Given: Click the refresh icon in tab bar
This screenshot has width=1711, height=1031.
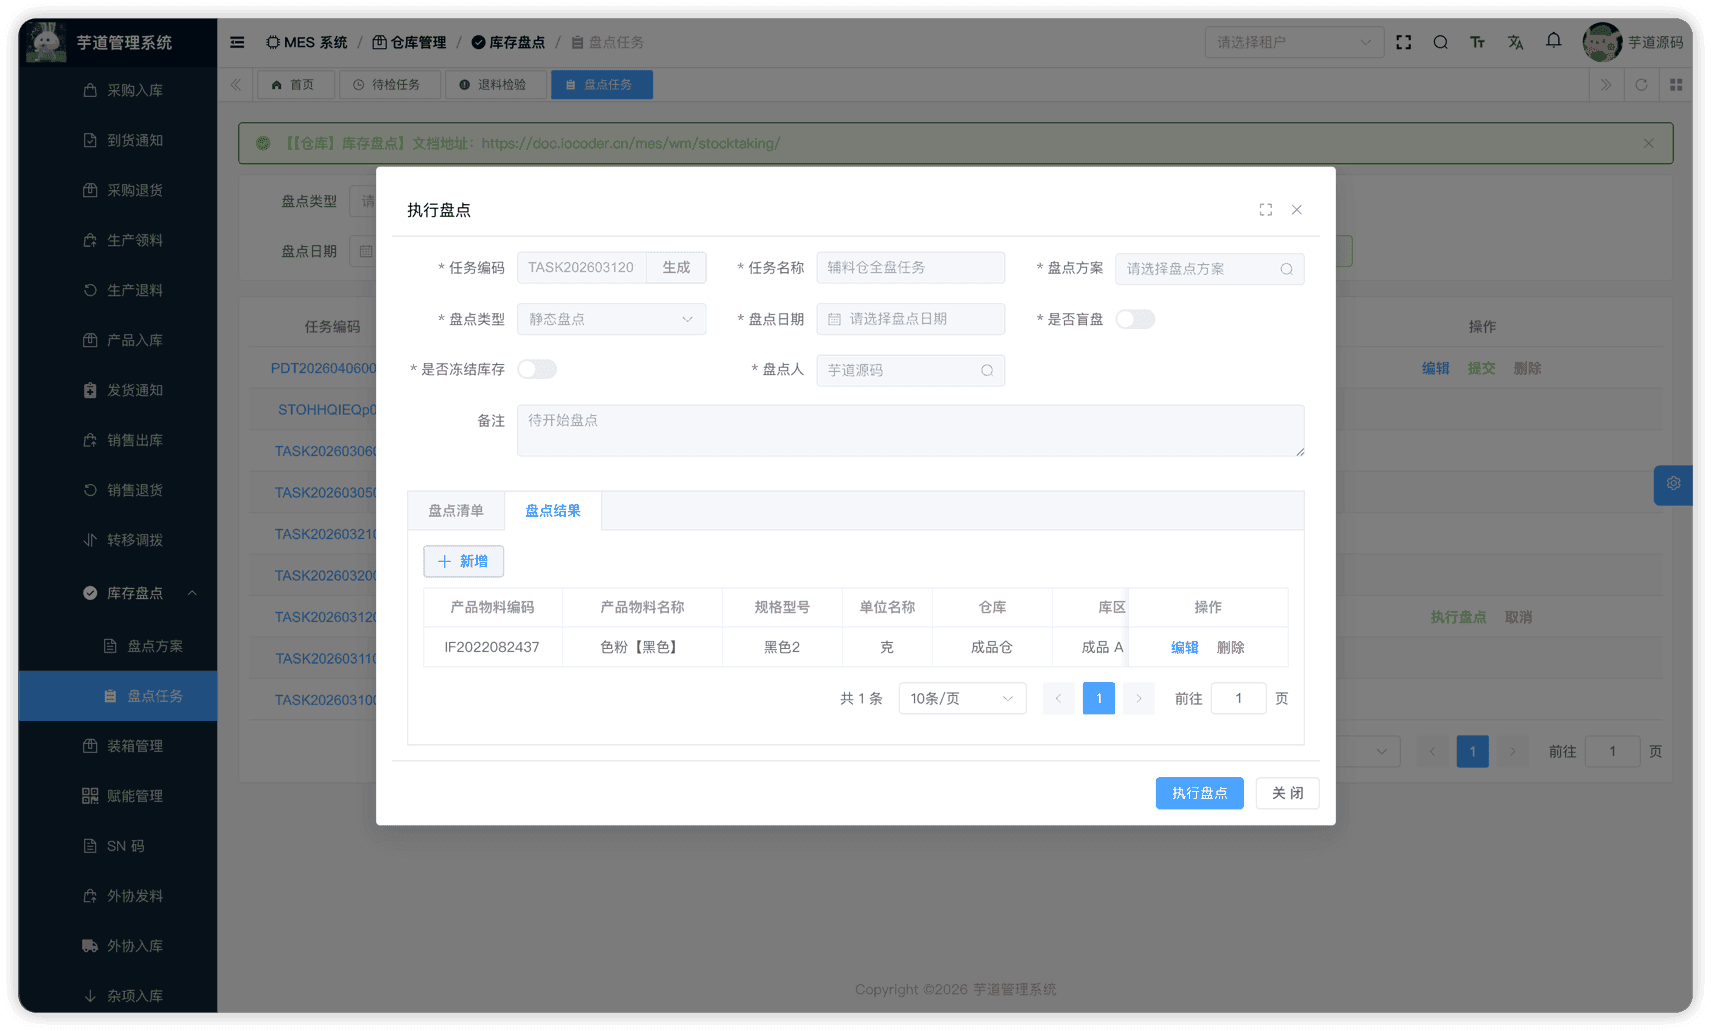Looking at the screenshot, I should click(x=1641, y=85).
